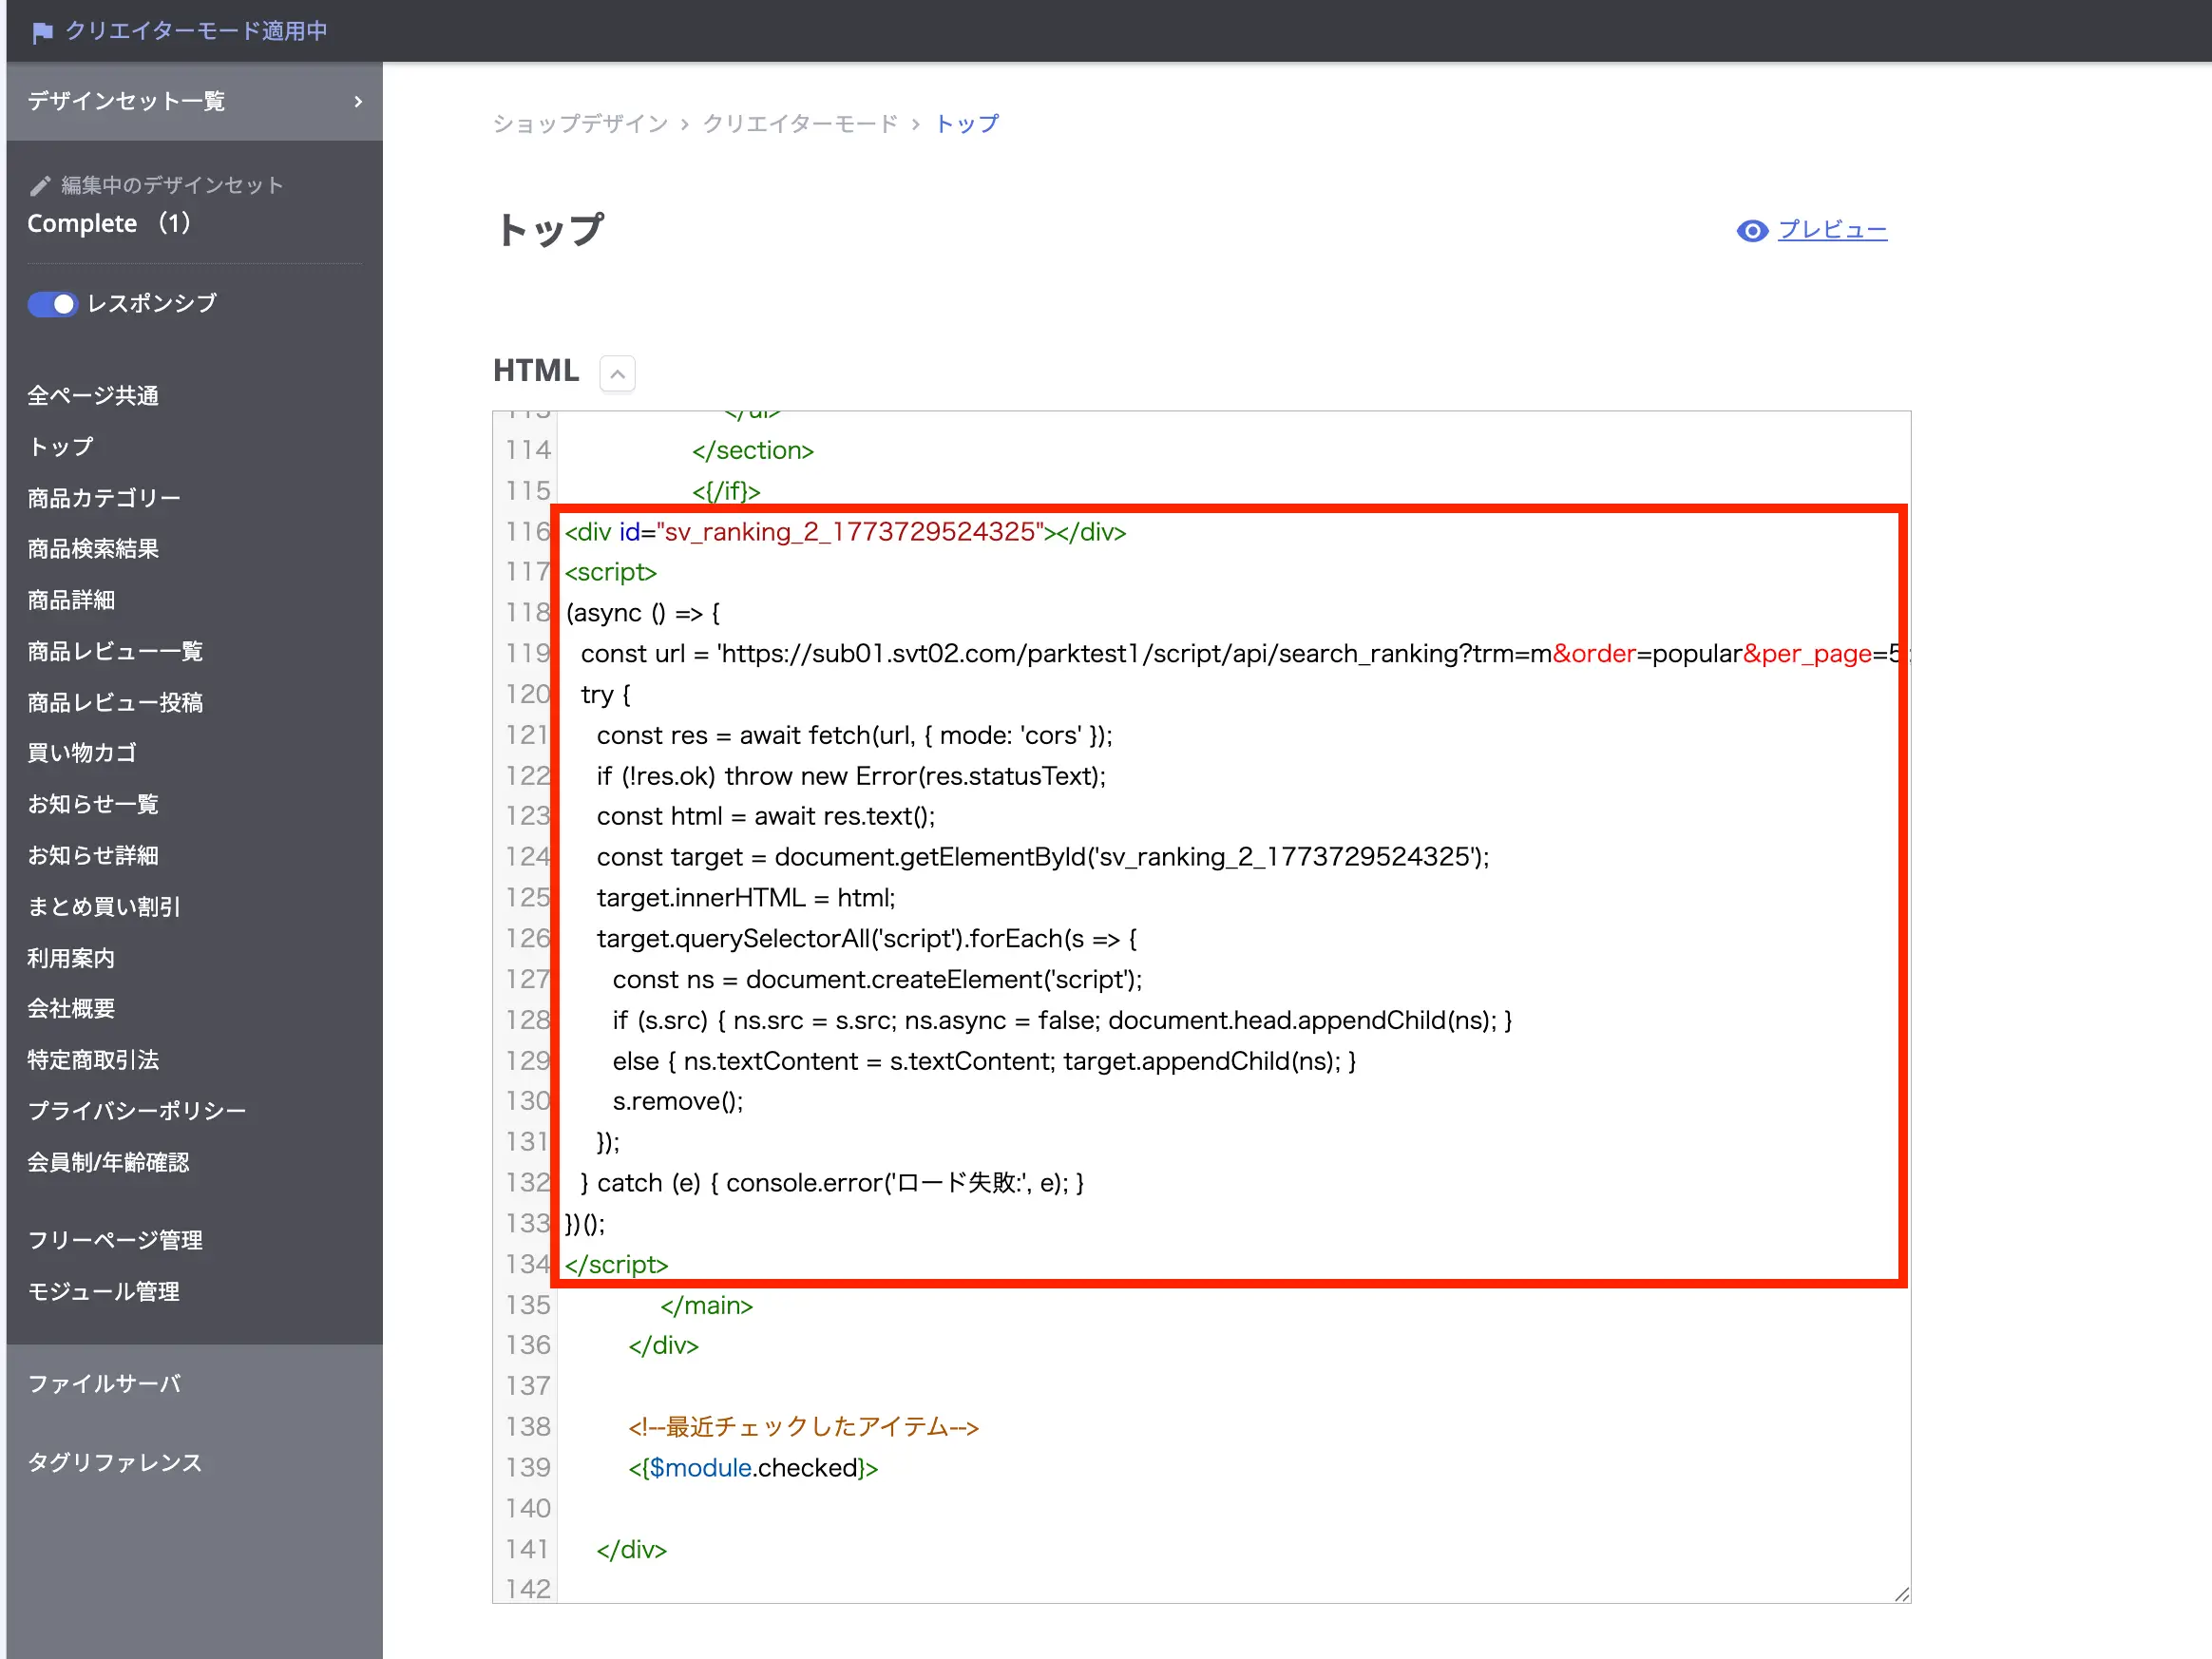2212x1659 pixels.
Task: Go to クリエイターモード breadcrumb
Action: click(x=800, y=124)
